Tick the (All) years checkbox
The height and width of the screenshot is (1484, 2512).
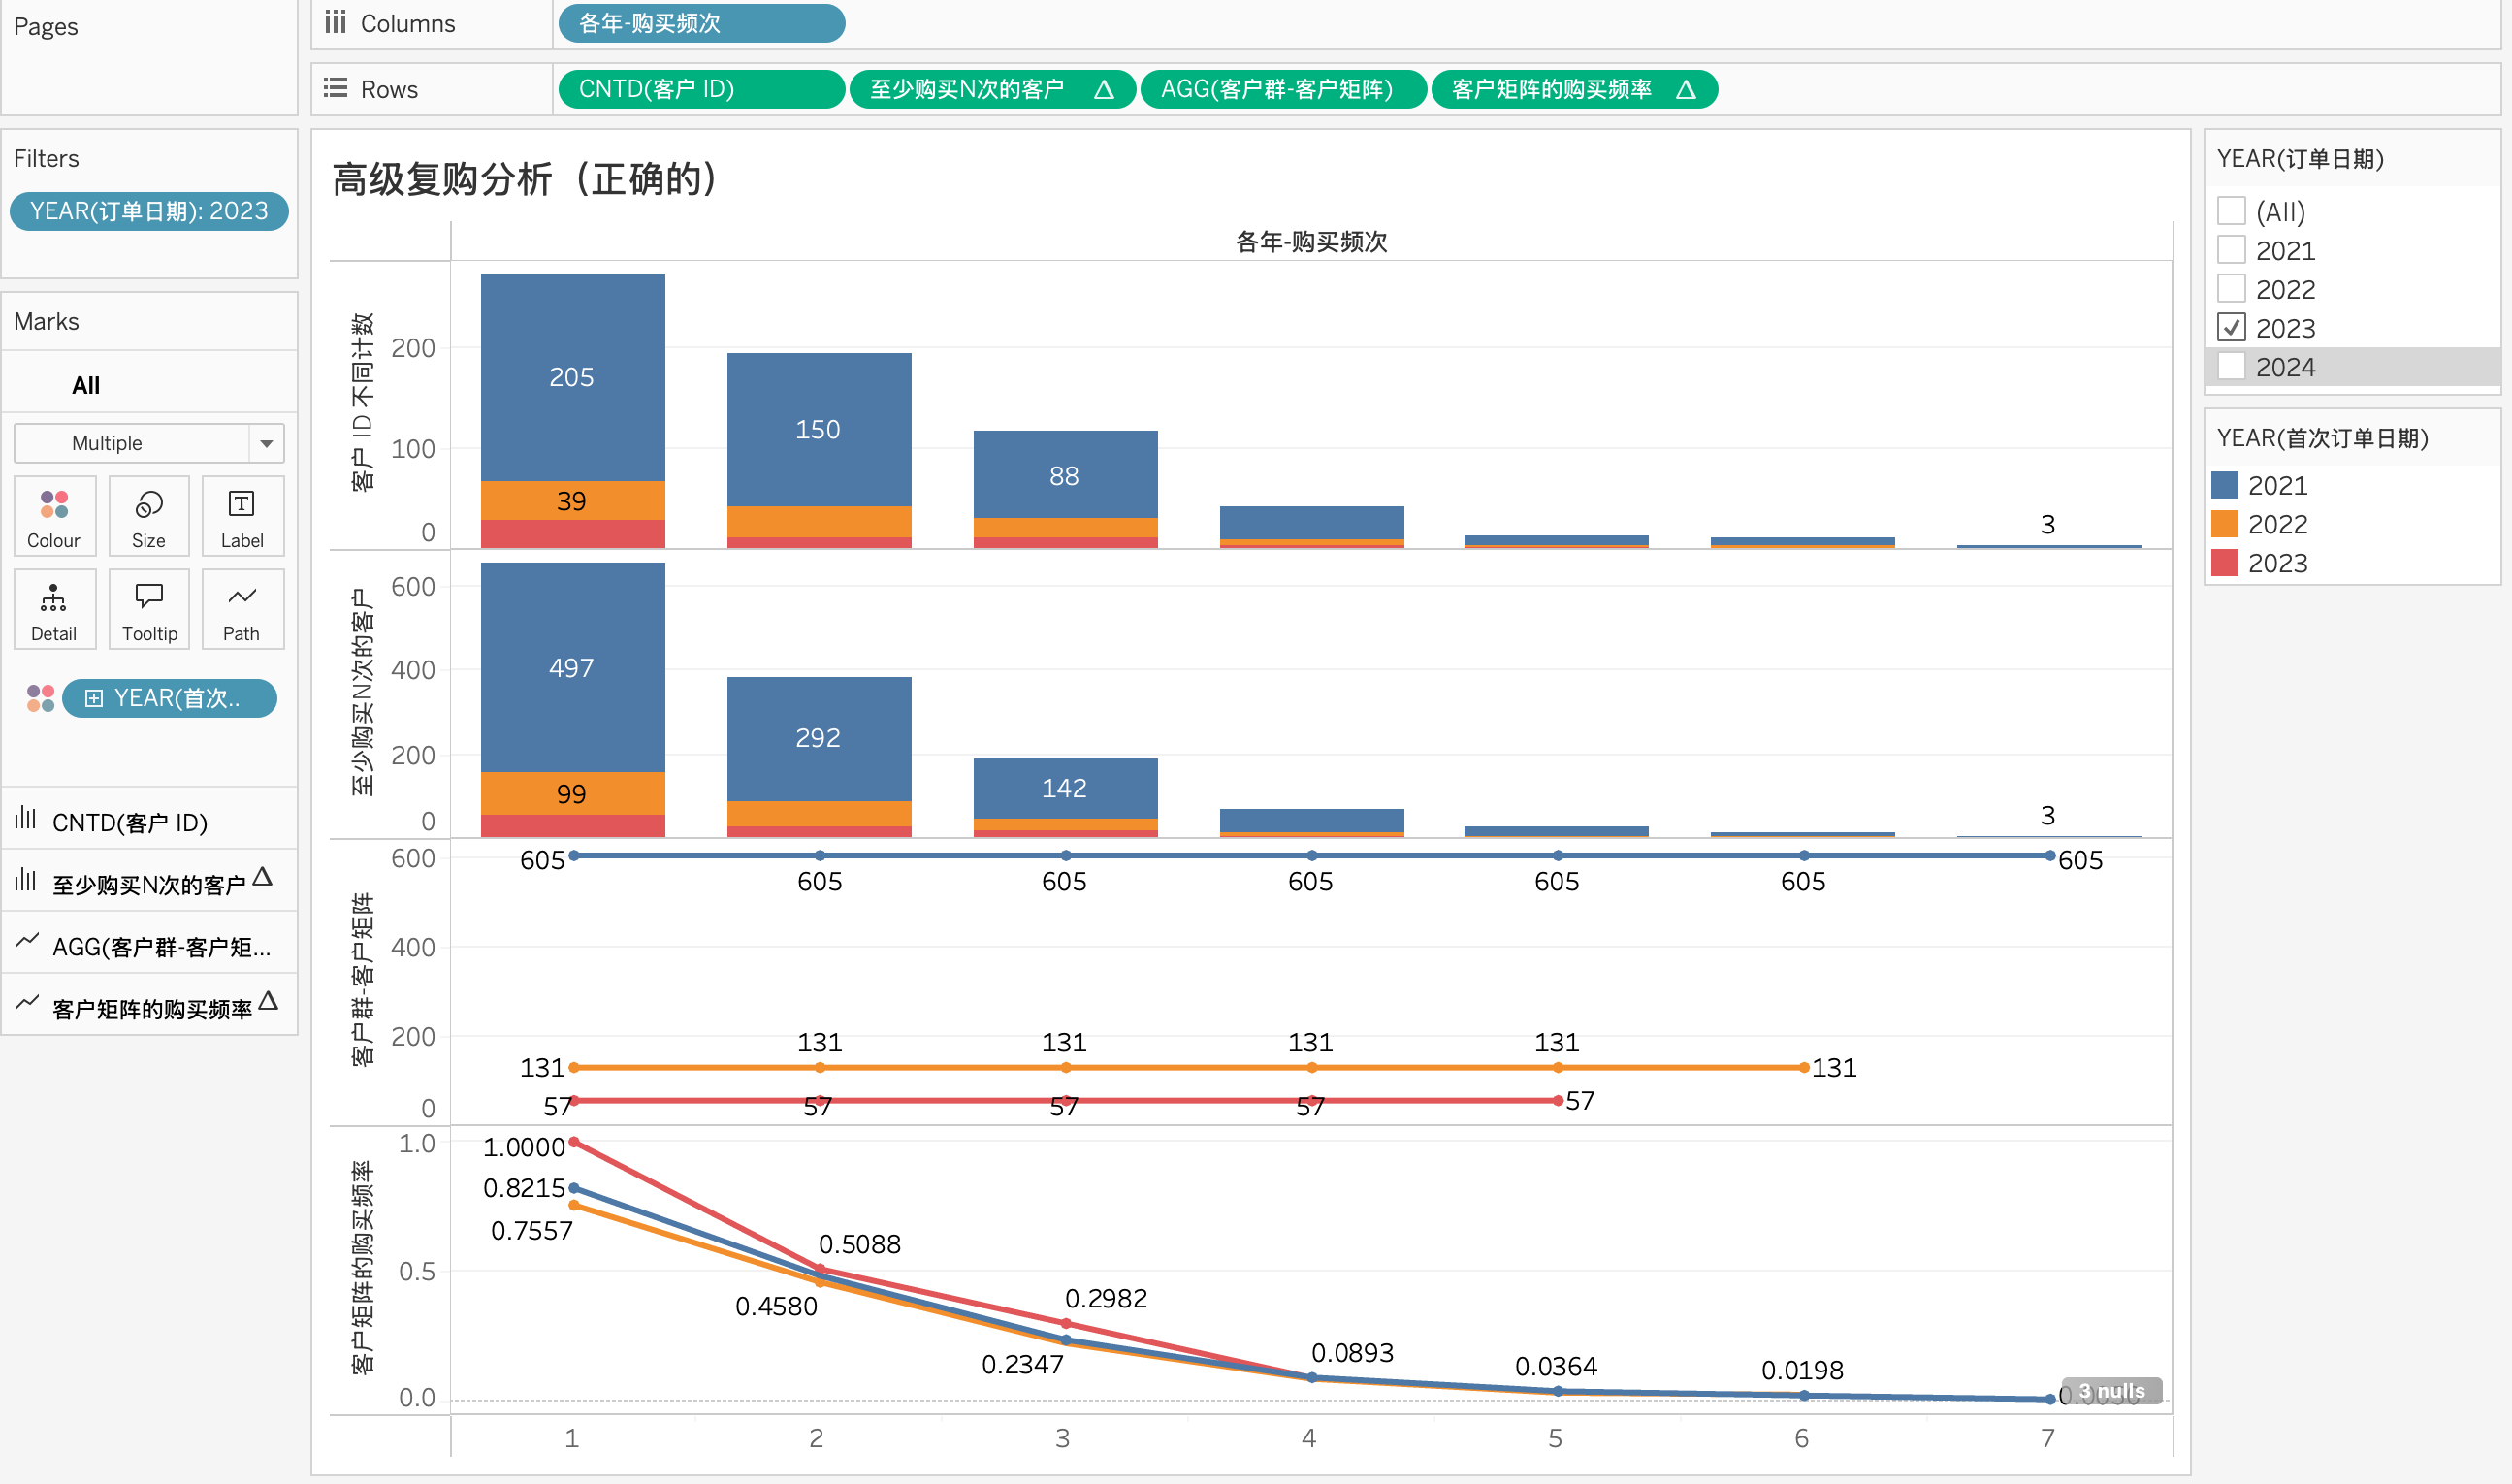point(2231,211)
